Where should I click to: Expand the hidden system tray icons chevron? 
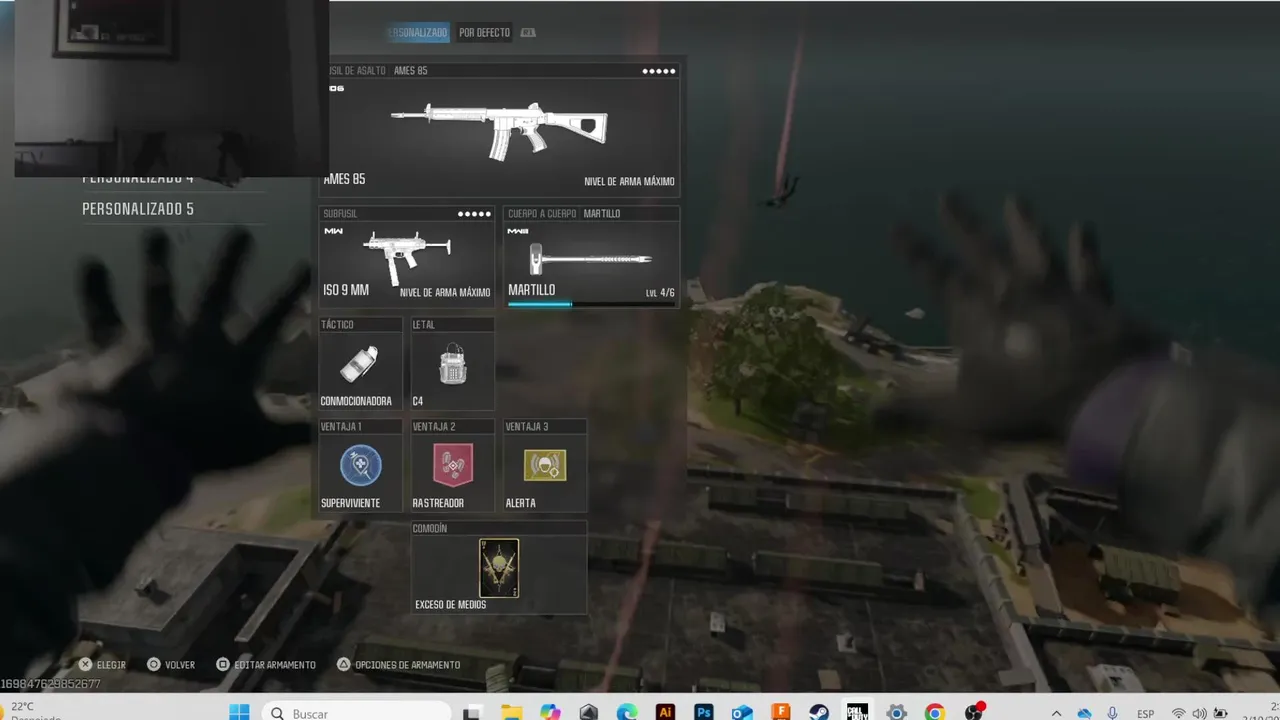click(x=1056, y=713)
